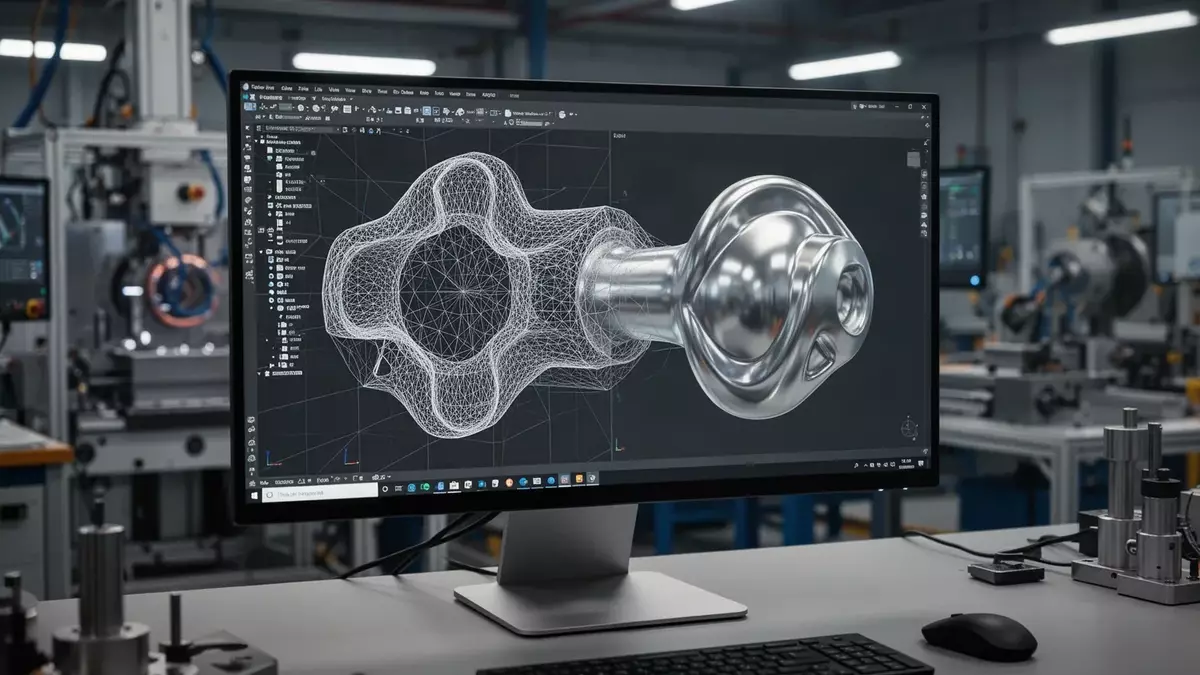Open Task View on the taskbar

pyautogui.click(x=398, y=489)
